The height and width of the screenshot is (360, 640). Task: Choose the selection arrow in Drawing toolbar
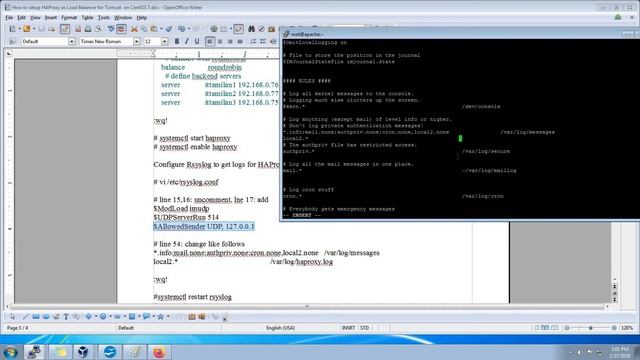click(12, 316)
